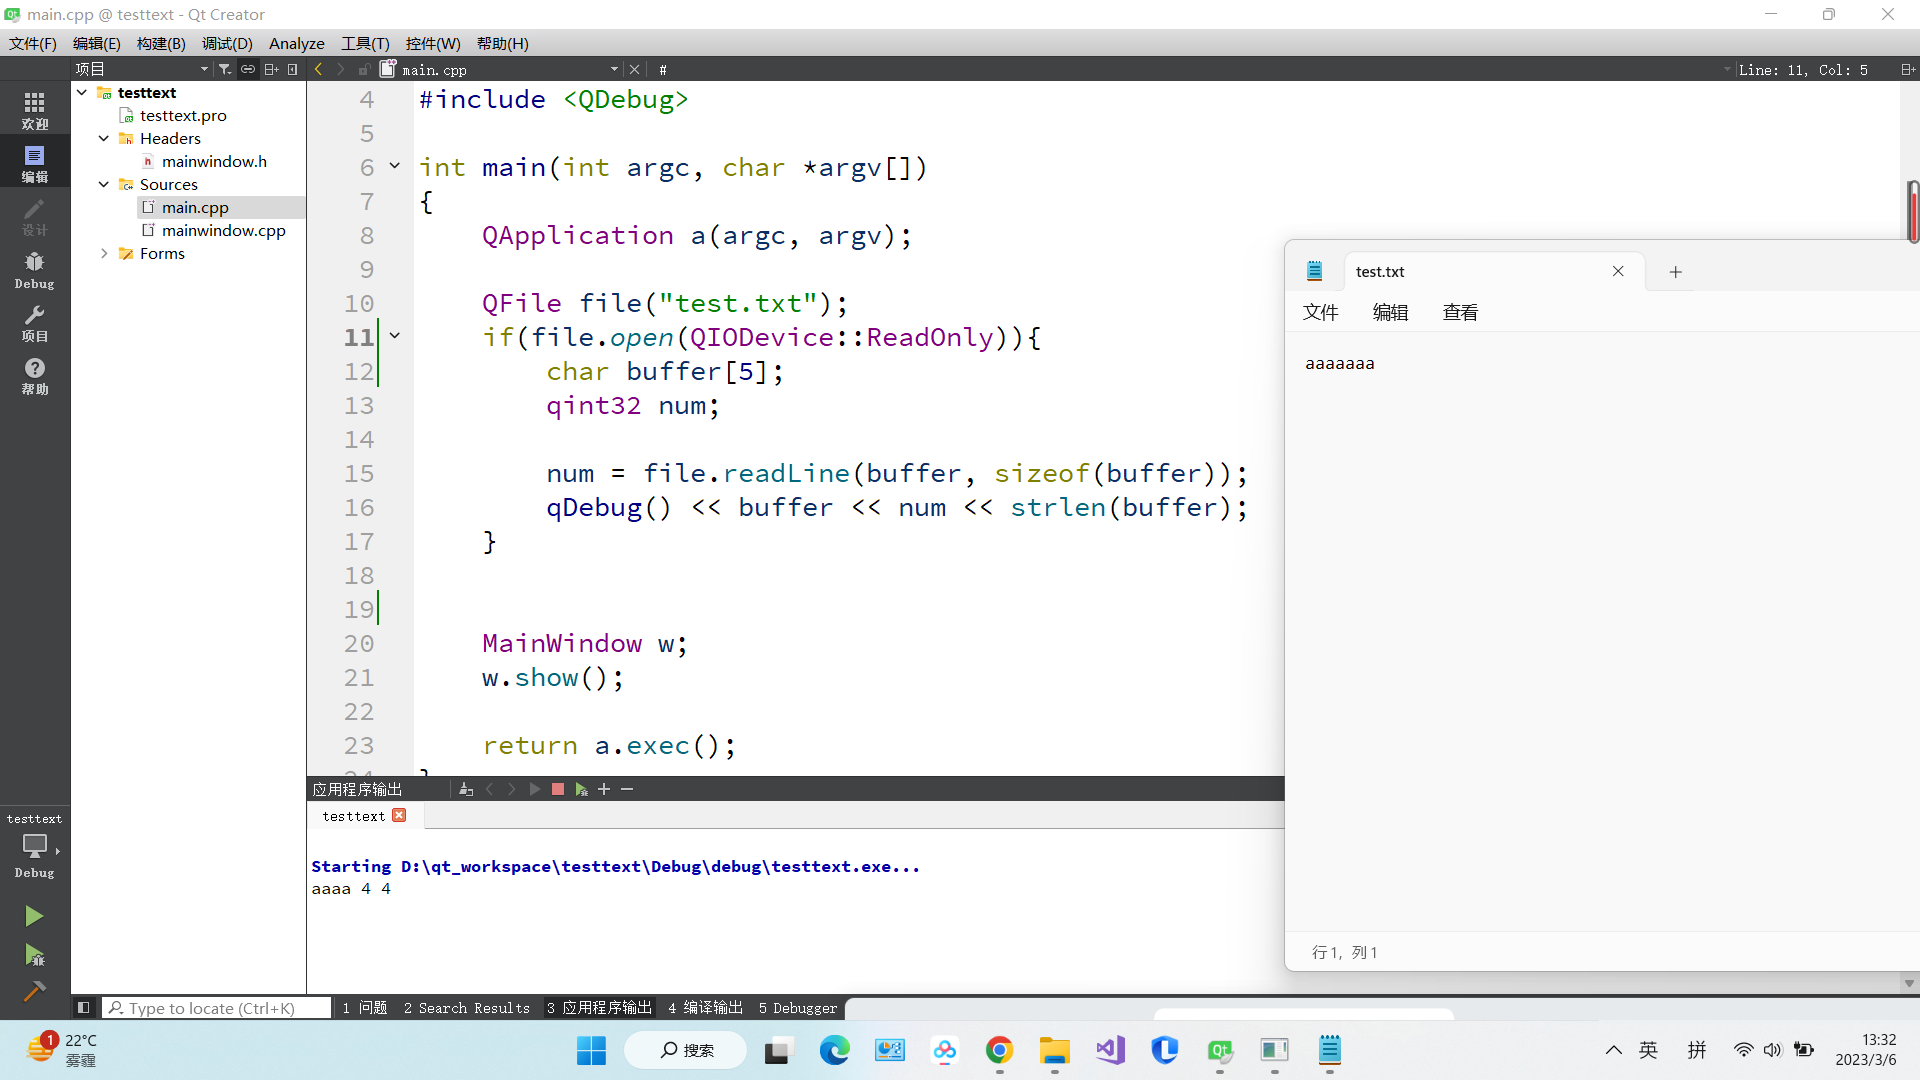Click the Build hammer icon
This screenshot has height=1080, width=1920.
pyautogui.click(x=34, y=991)
